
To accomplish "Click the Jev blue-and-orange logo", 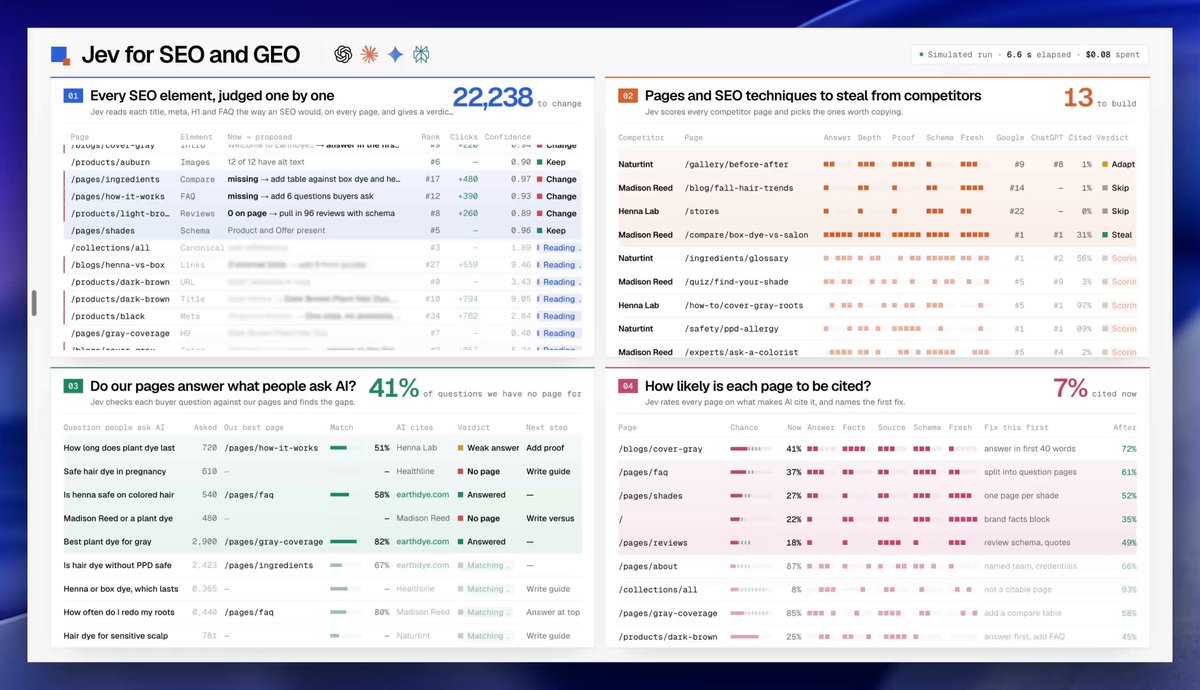I will 60,55.
